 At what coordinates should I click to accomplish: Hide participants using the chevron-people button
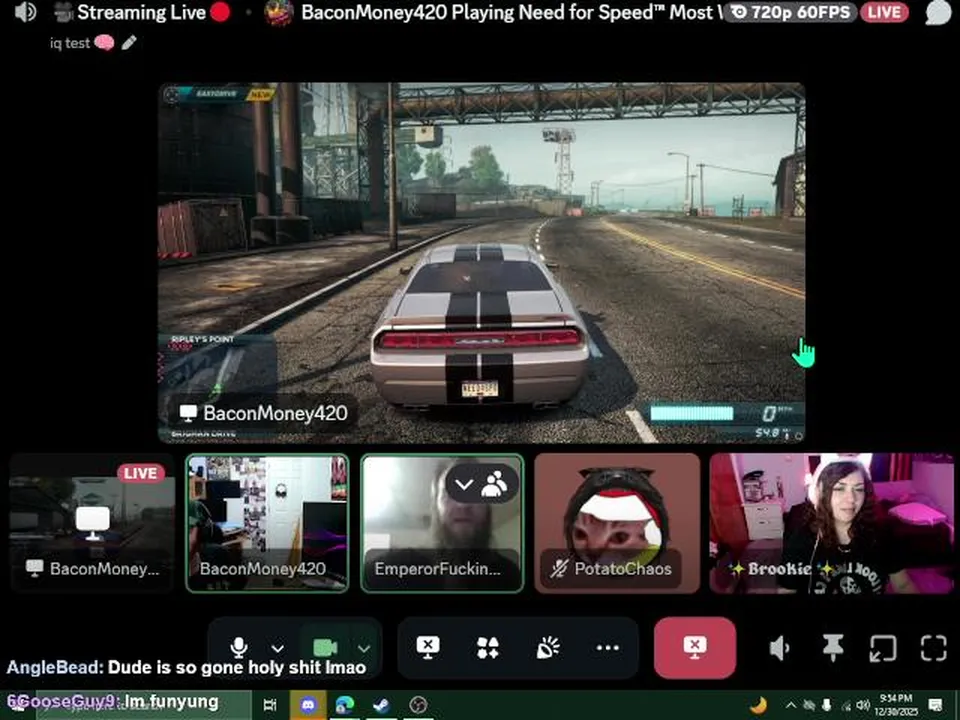click(482, 484)
